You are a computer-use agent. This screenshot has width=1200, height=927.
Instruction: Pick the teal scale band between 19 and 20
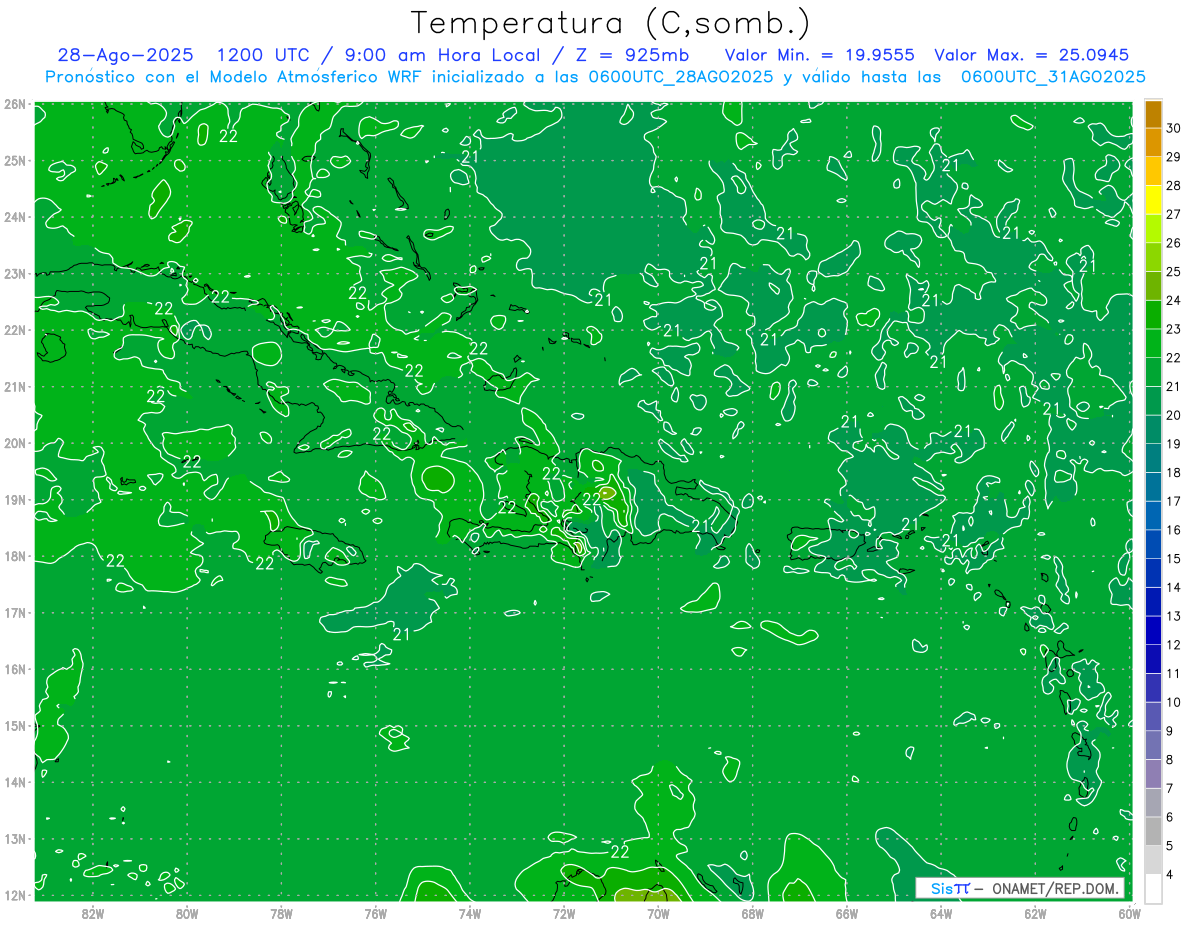[x=1153, y=429]
